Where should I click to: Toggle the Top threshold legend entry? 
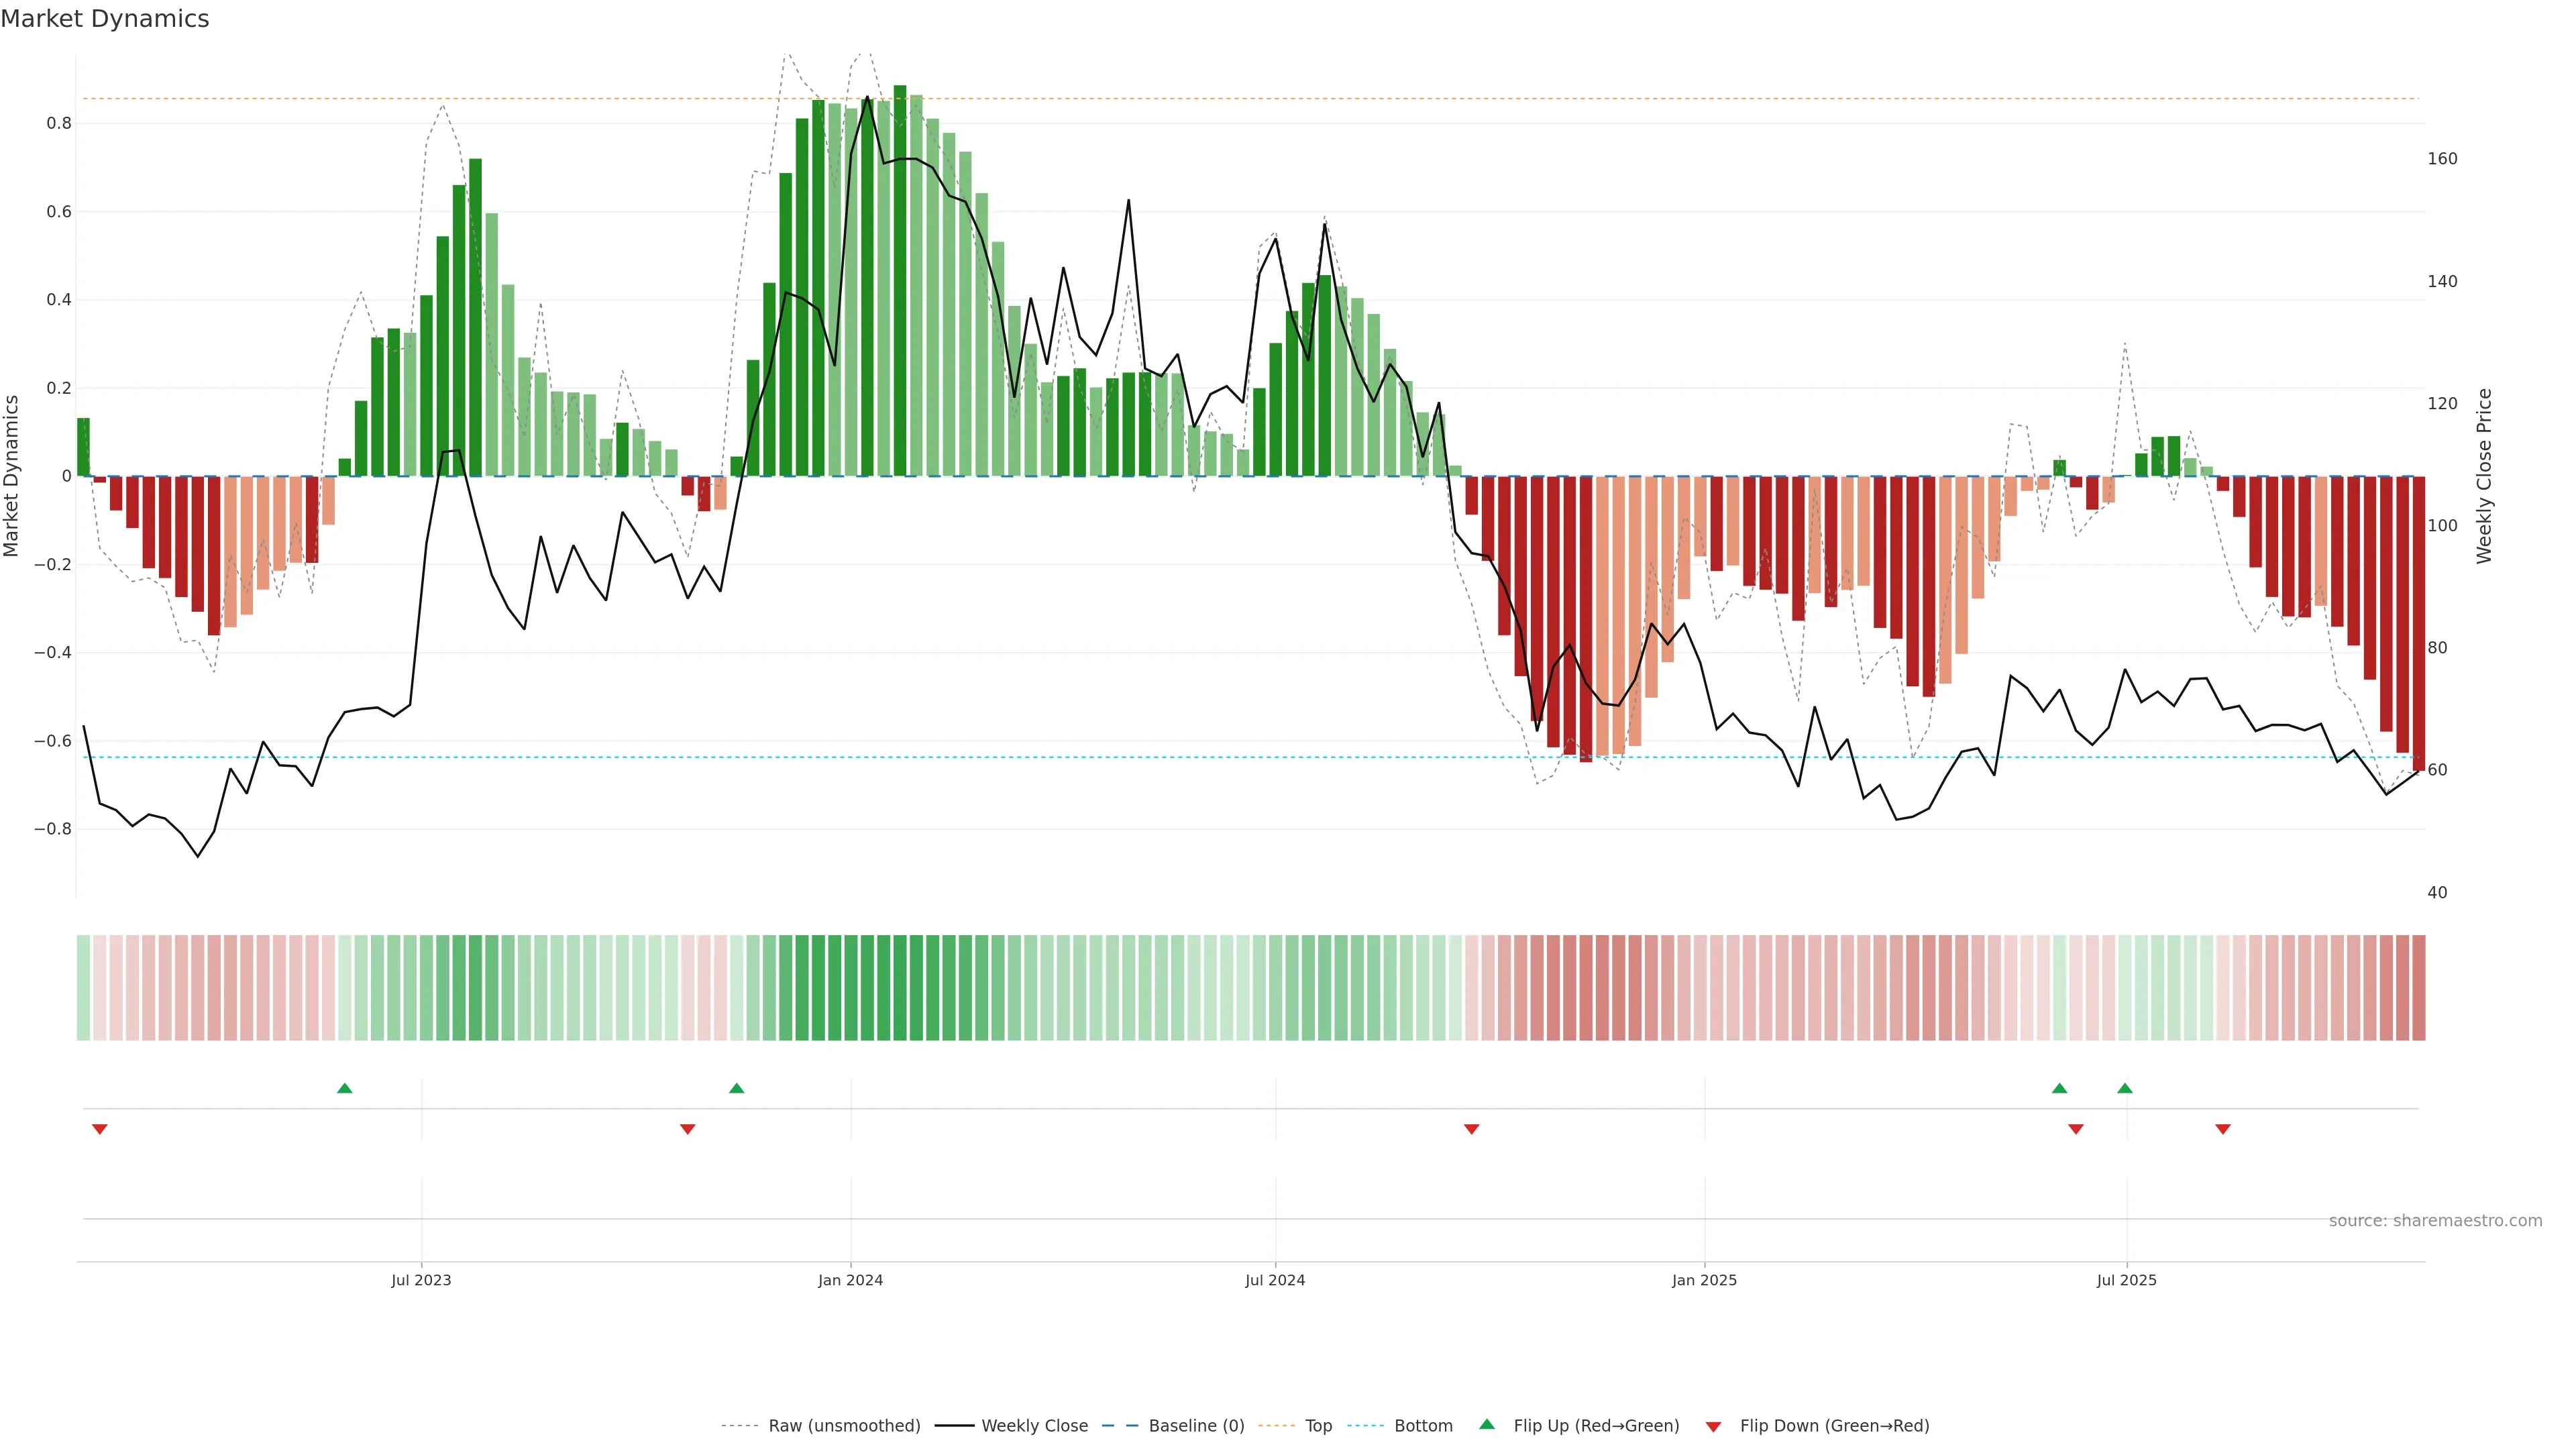[x=1318, y=1426]
